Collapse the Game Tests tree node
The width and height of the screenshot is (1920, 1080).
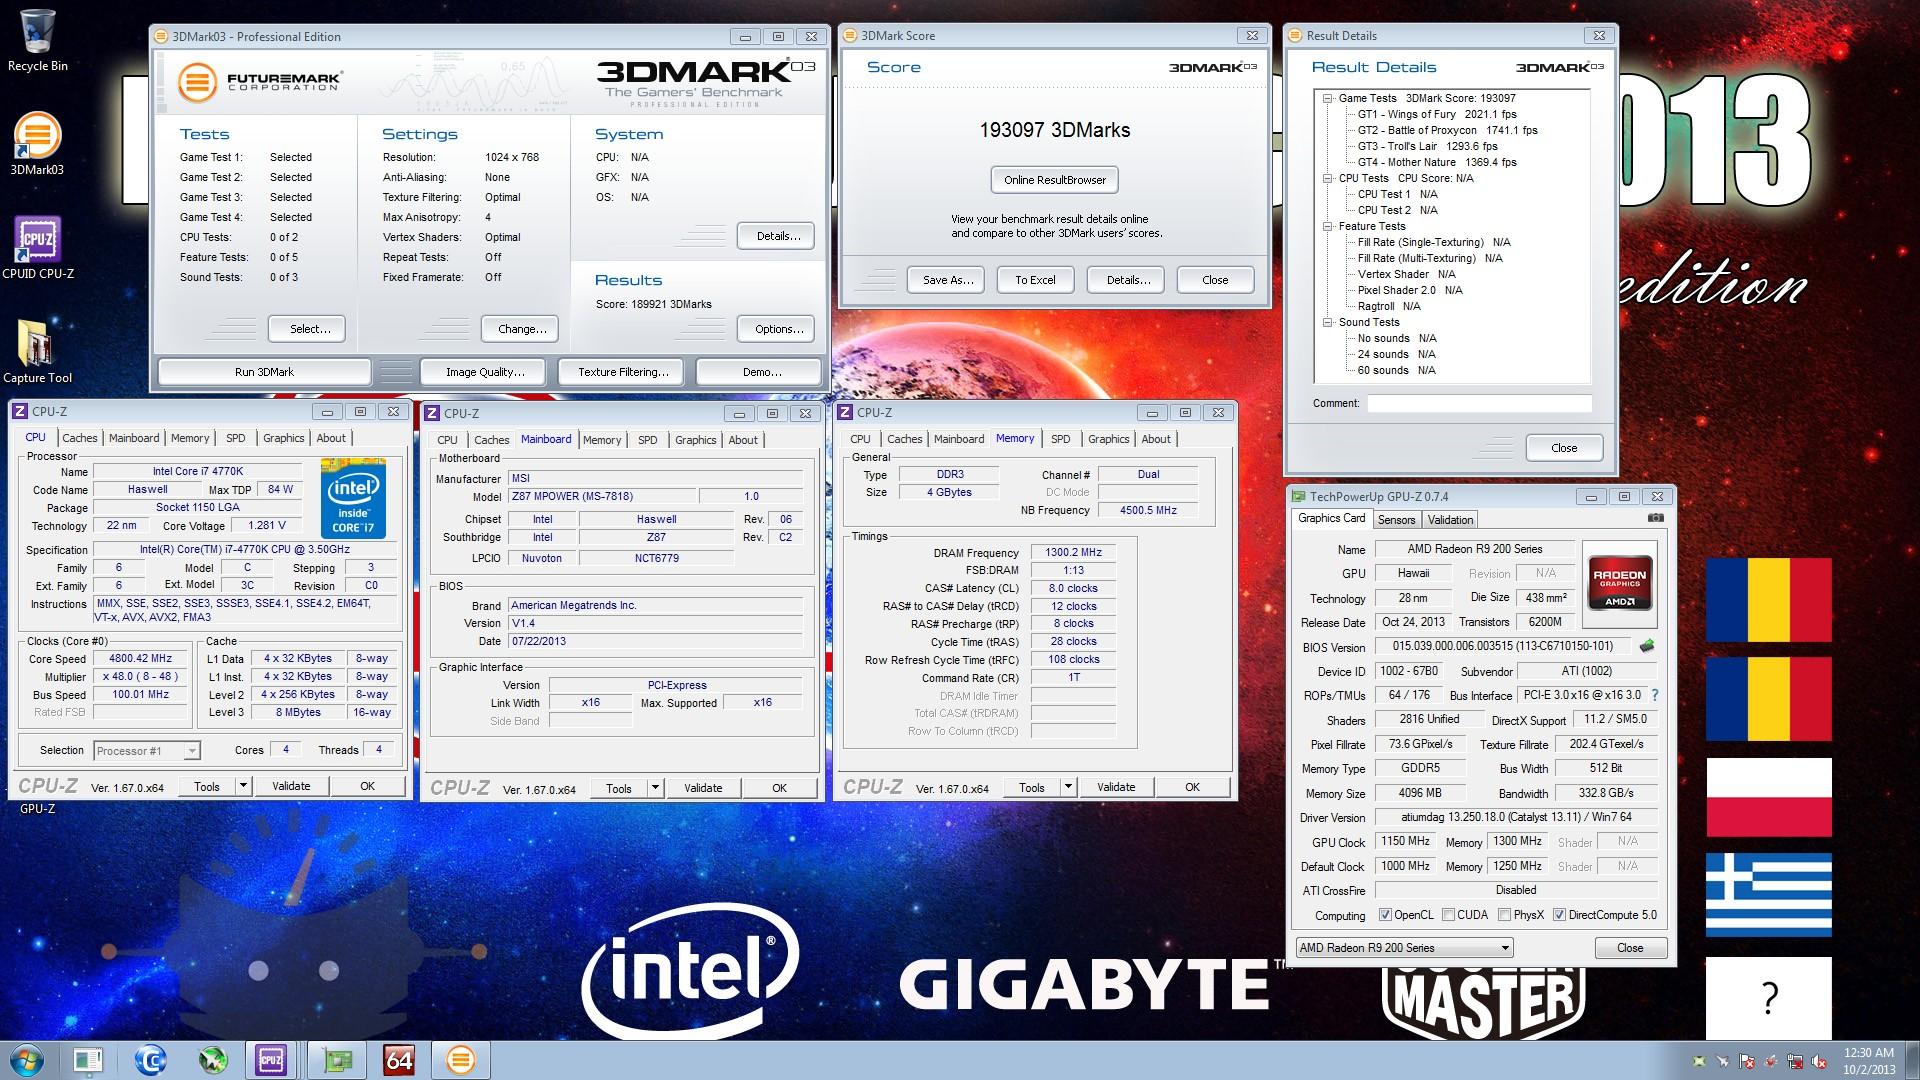(x=1328, y=98)
